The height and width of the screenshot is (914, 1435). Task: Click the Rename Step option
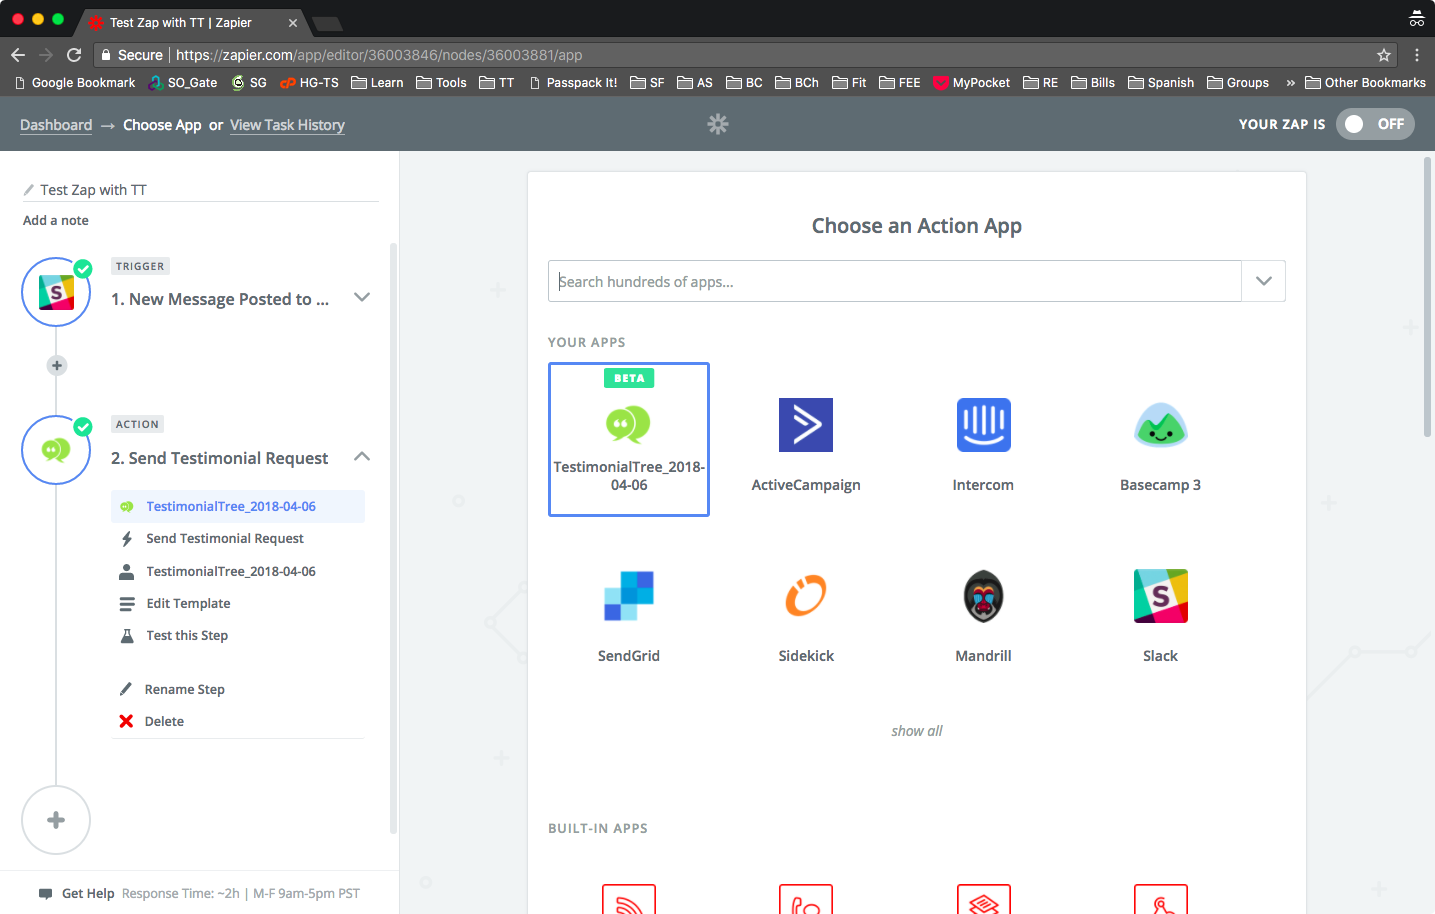(185, 689)
